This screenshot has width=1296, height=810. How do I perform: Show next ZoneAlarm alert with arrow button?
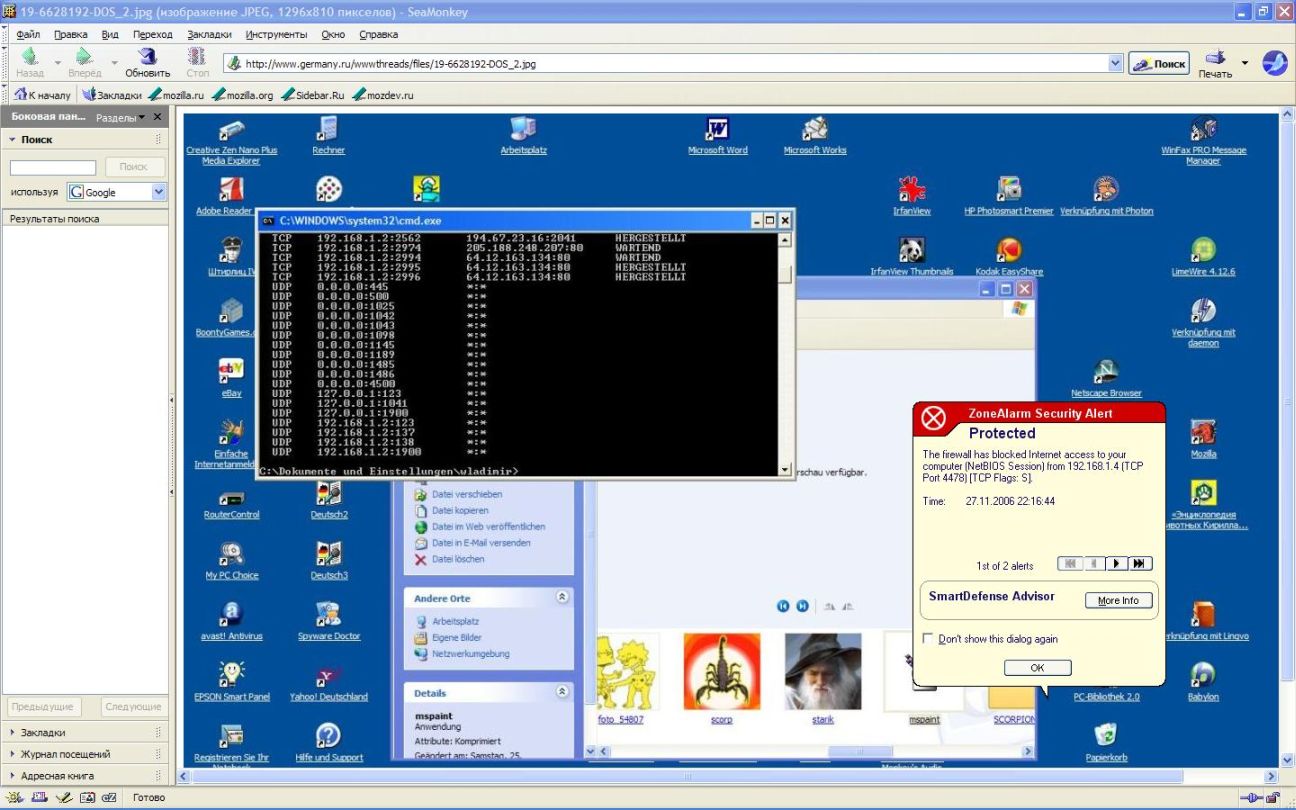(x=1117, y=564)
